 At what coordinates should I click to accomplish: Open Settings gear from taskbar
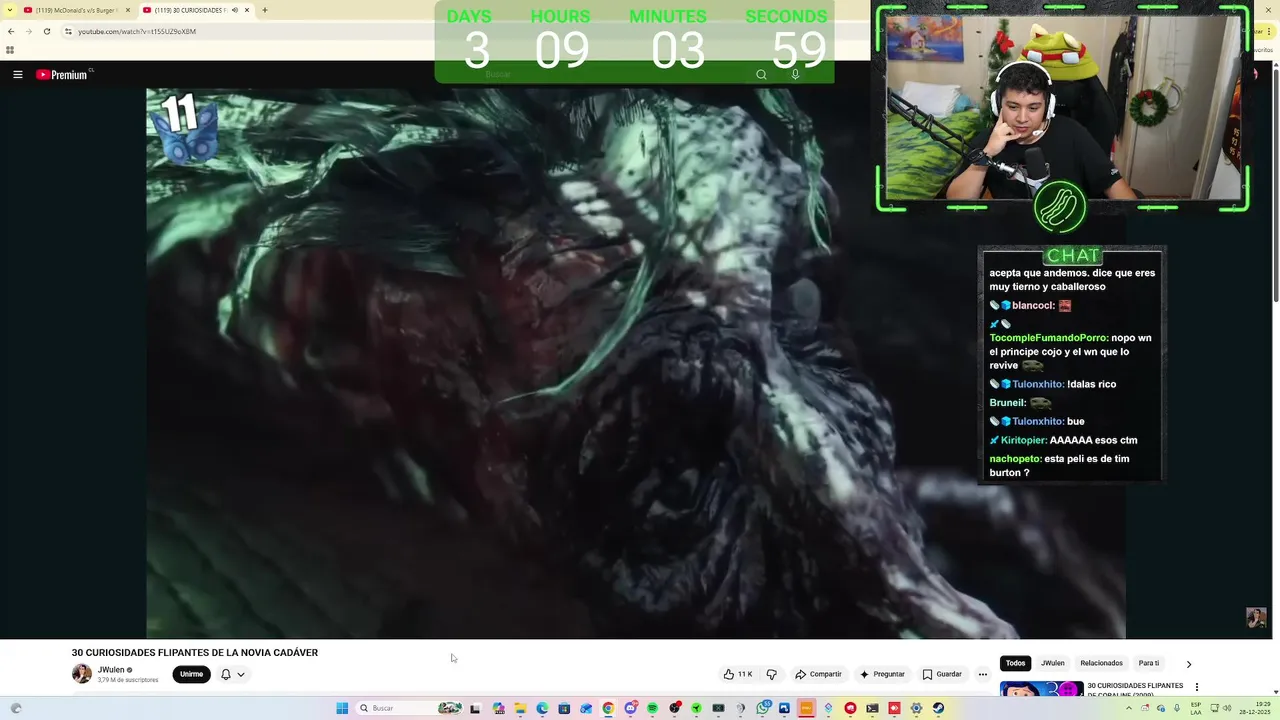[916, 708]
